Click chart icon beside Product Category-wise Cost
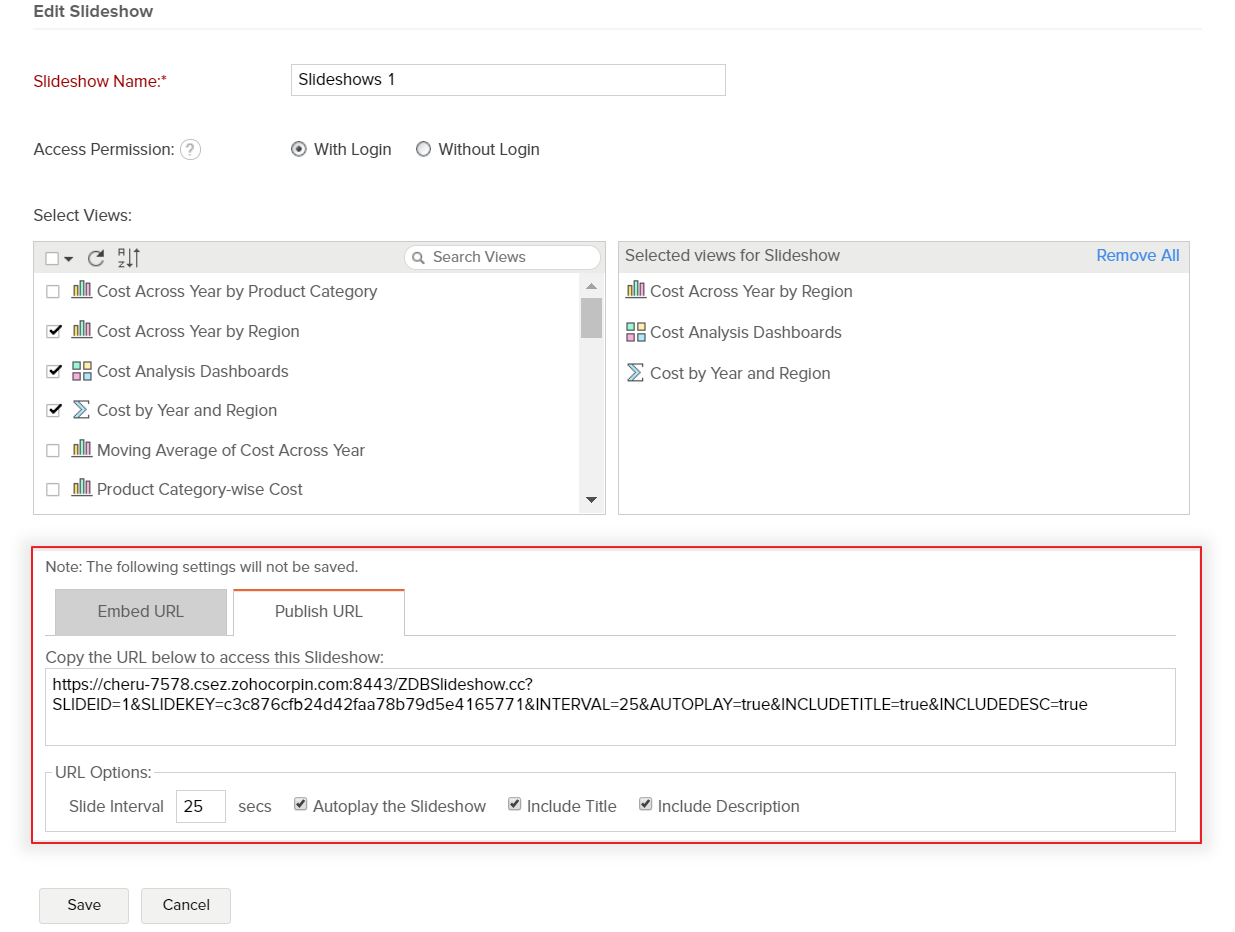 82,489
